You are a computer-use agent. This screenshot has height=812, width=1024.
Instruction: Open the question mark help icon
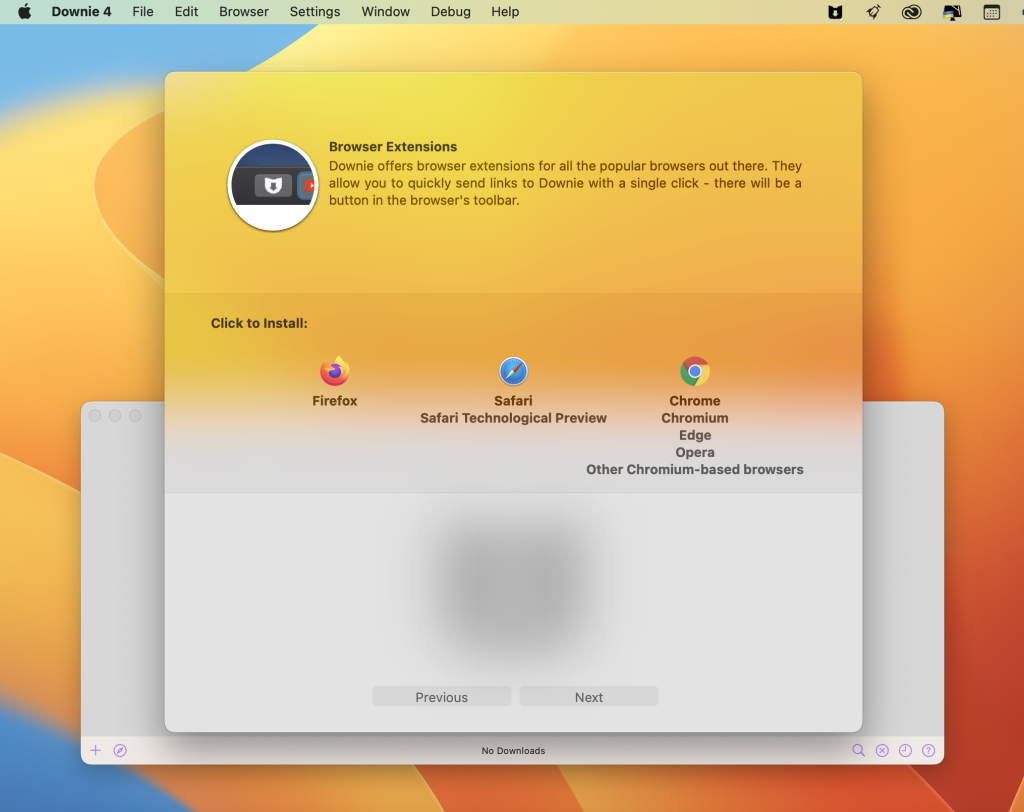pyautogui.click(x=929, y=750)
